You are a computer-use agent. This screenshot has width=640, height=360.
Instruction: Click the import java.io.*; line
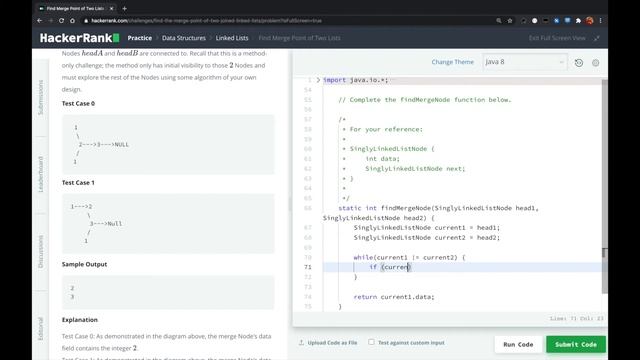355,80
